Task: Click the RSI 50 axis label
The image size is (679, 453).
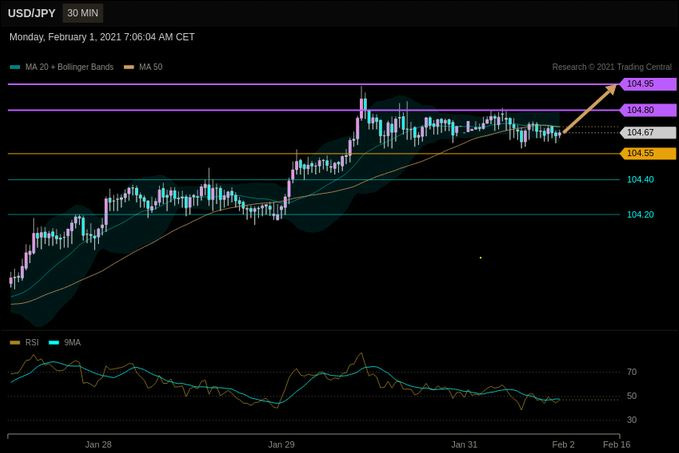Action: [632, 396]
